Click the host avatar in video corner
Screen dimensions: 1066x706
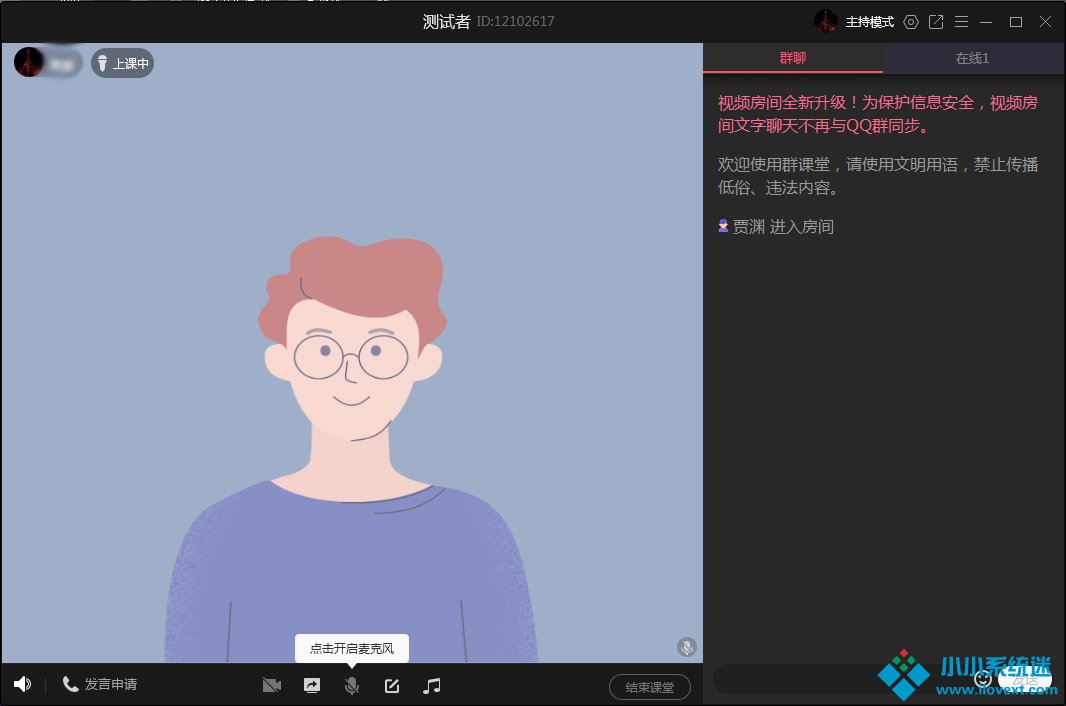tap(28, 62)
